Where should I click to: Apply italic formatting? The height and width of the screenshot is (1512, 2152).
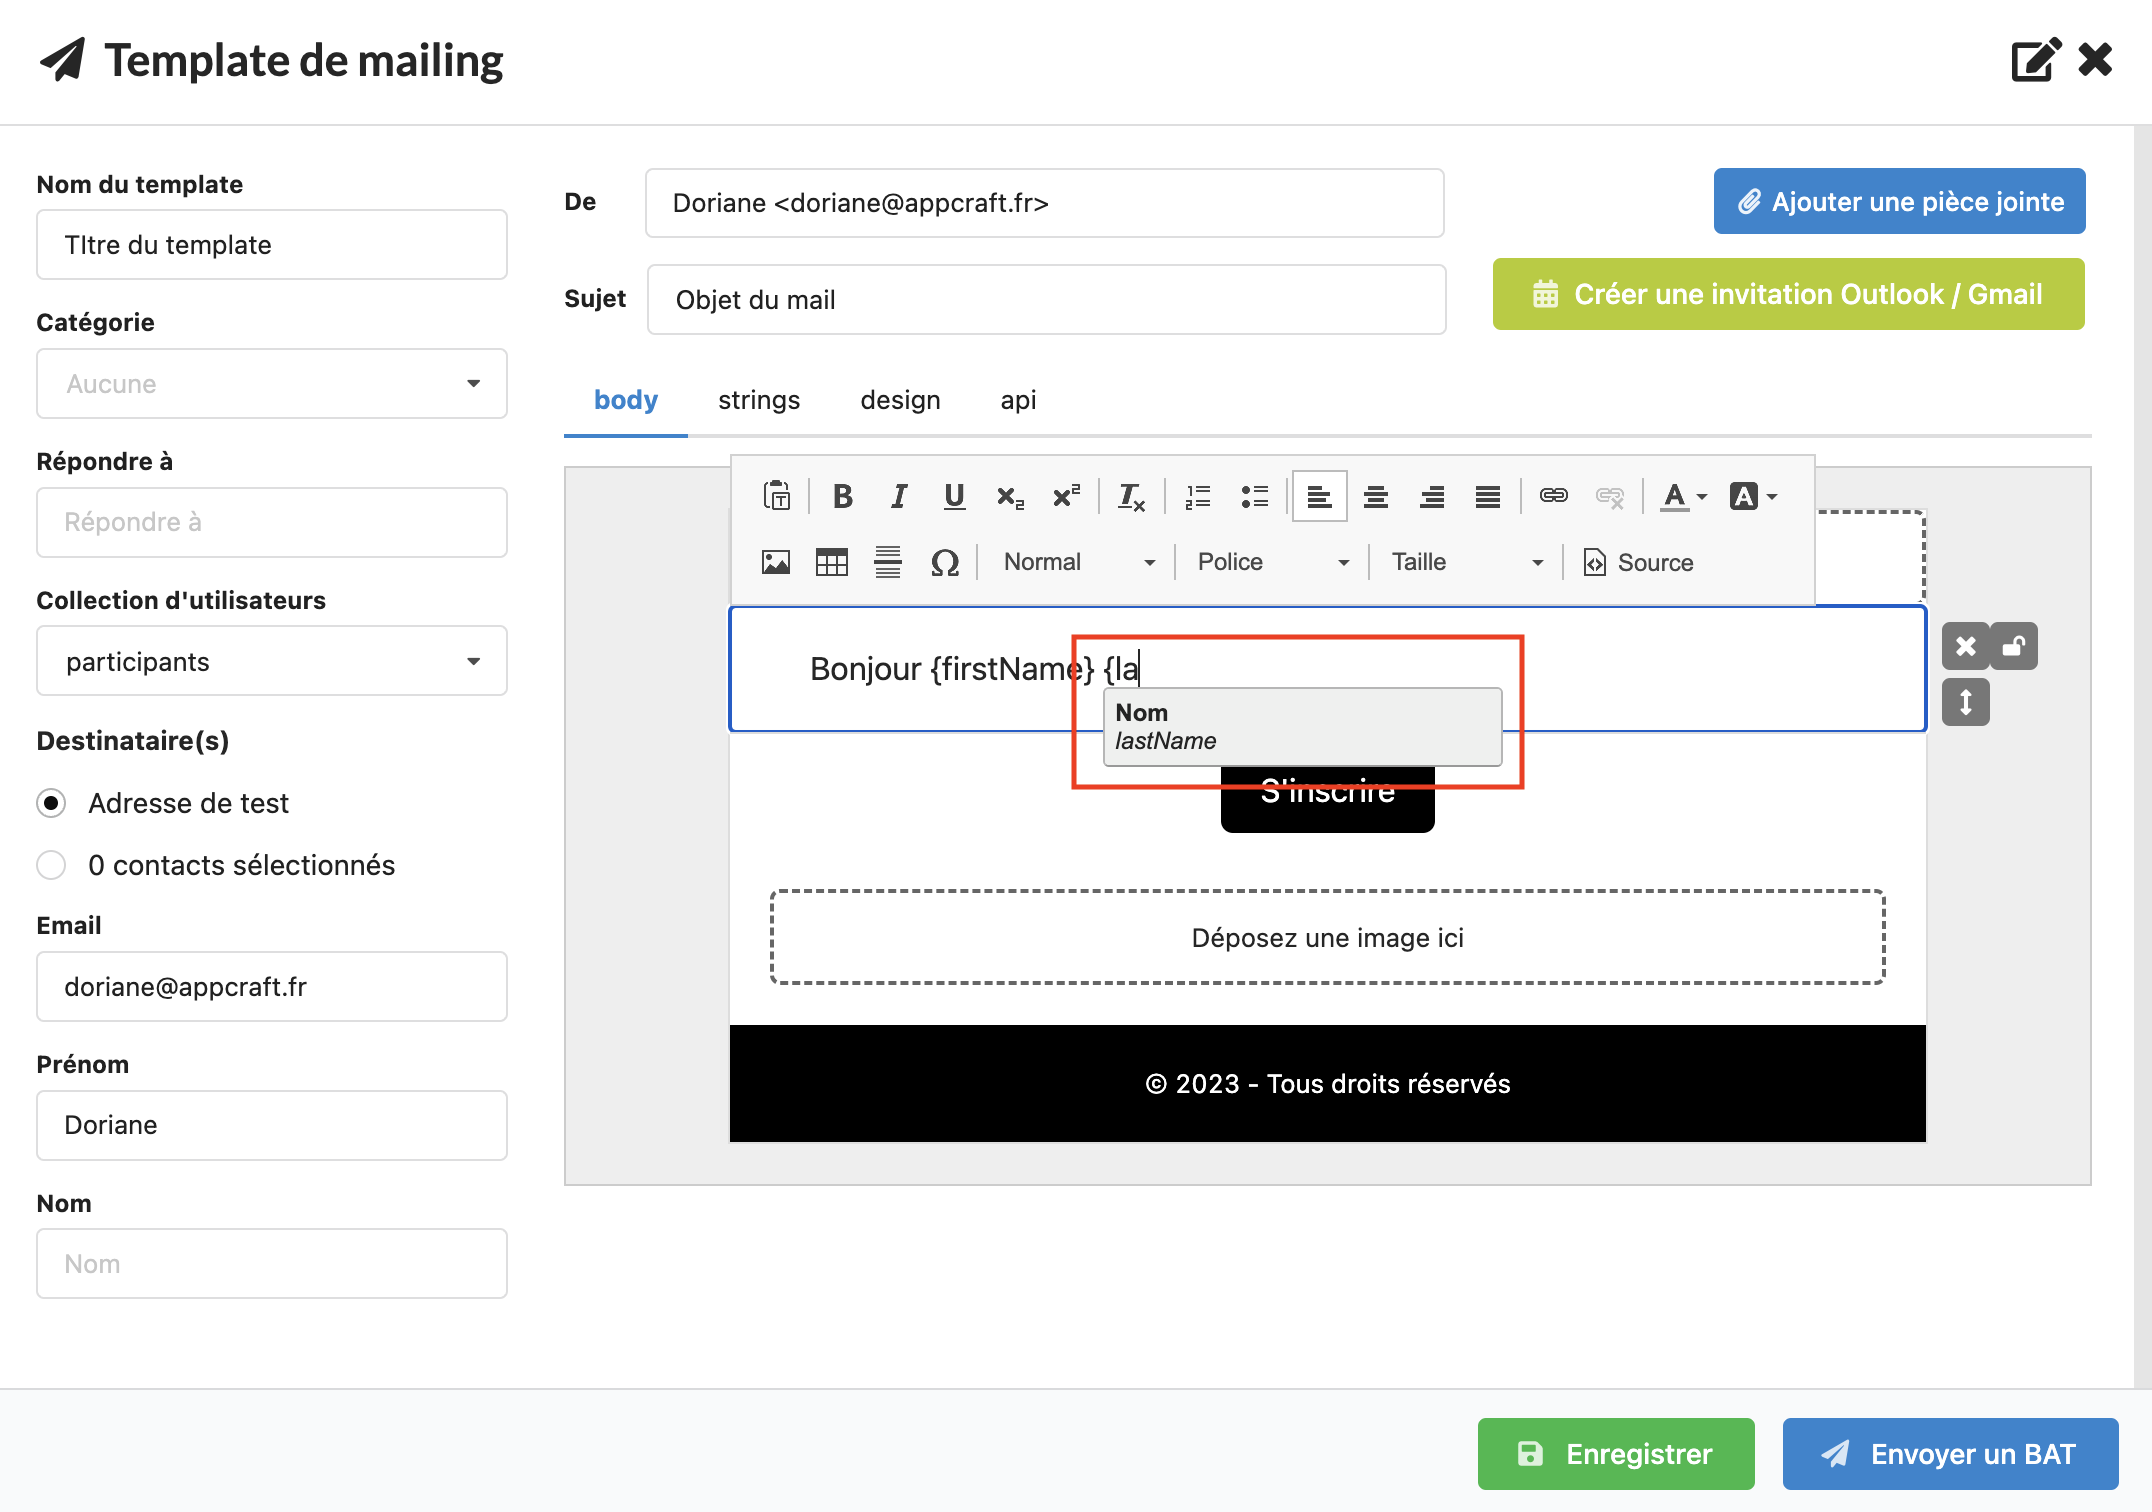(898, 496)
